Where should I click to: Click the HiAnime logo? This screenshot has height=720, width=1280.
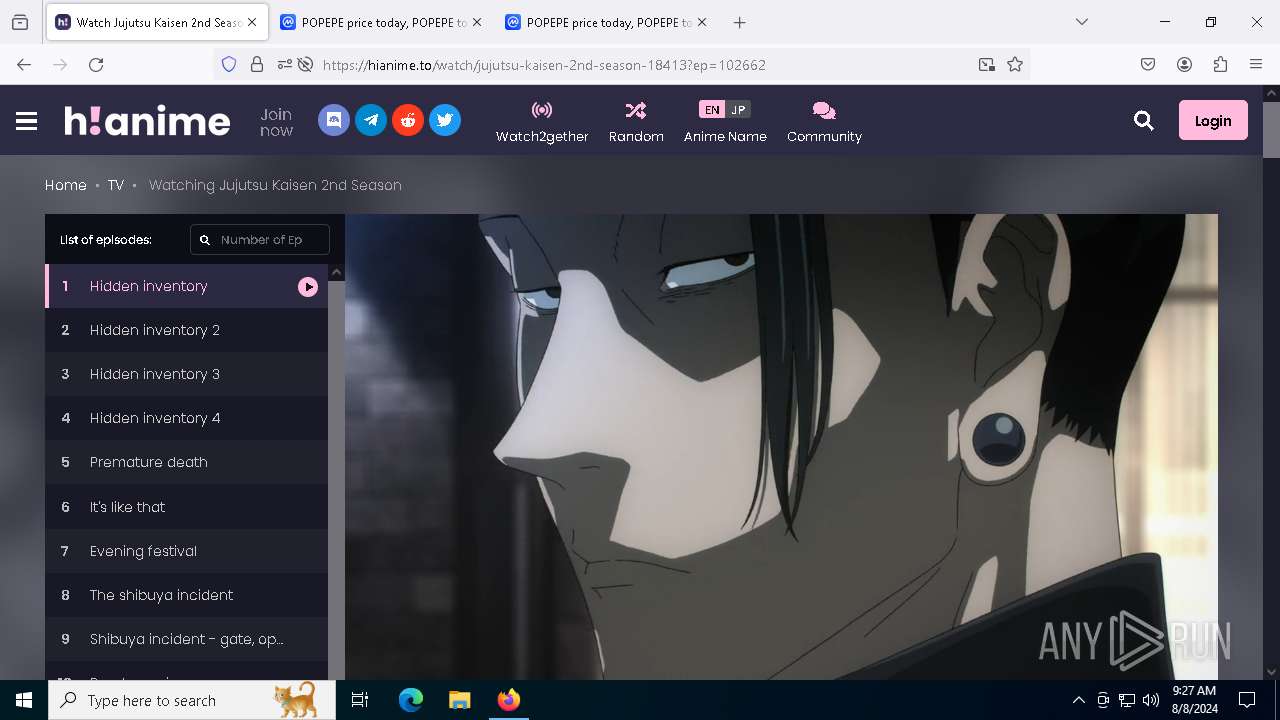click(x=147, y=121)
